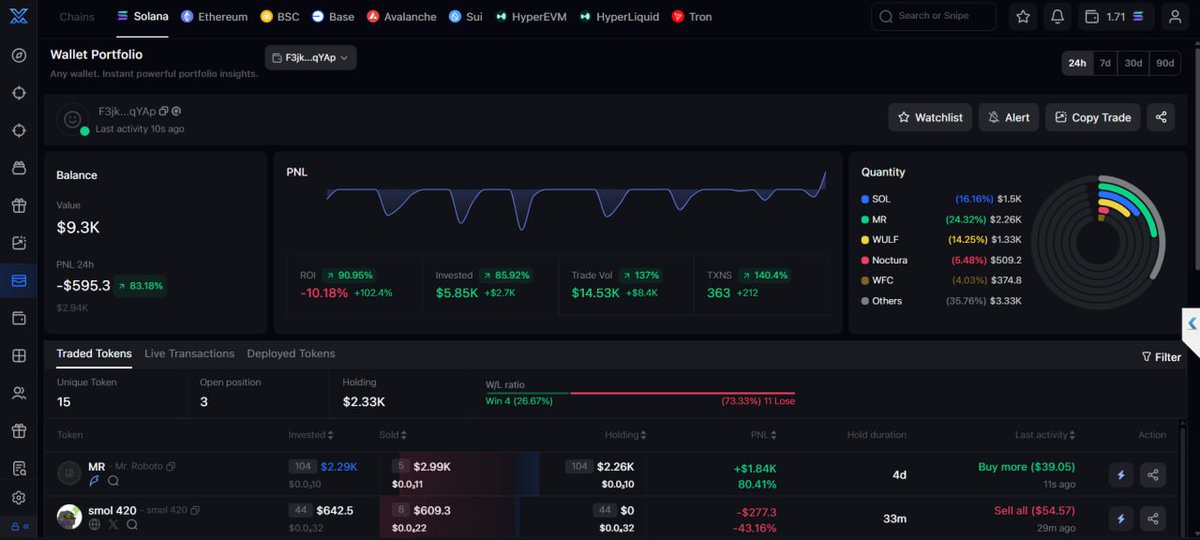Switch to the Tron chain tab
The height and width of the screenshot is (540, 1200).
tap(692, 17)
